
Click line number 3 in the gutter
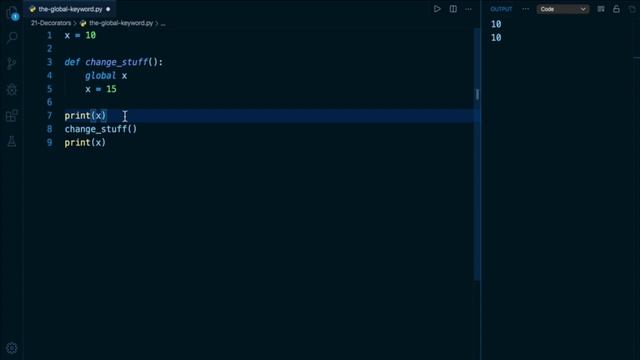(49, 62)
